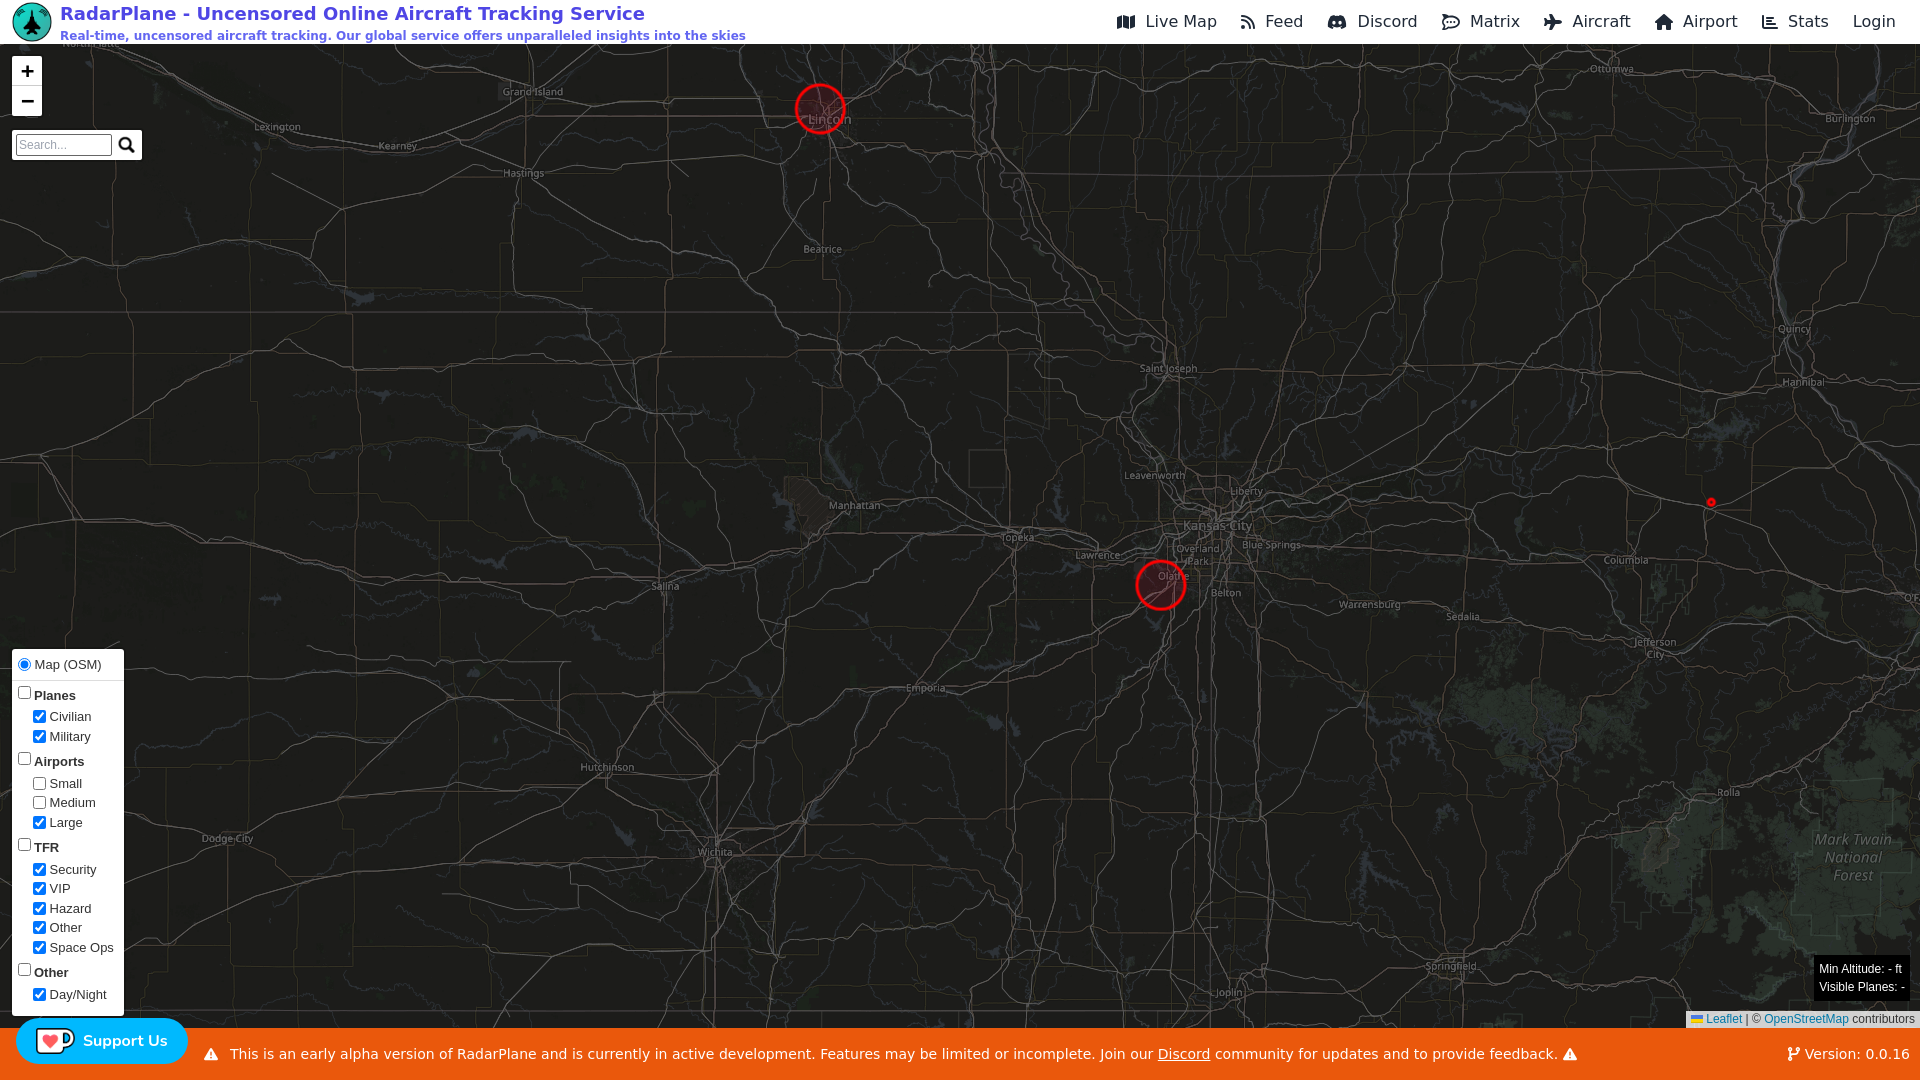The image size is (1920, 1080).
Task: Click the red circle over Lincoln
Action: click(820, 109)
